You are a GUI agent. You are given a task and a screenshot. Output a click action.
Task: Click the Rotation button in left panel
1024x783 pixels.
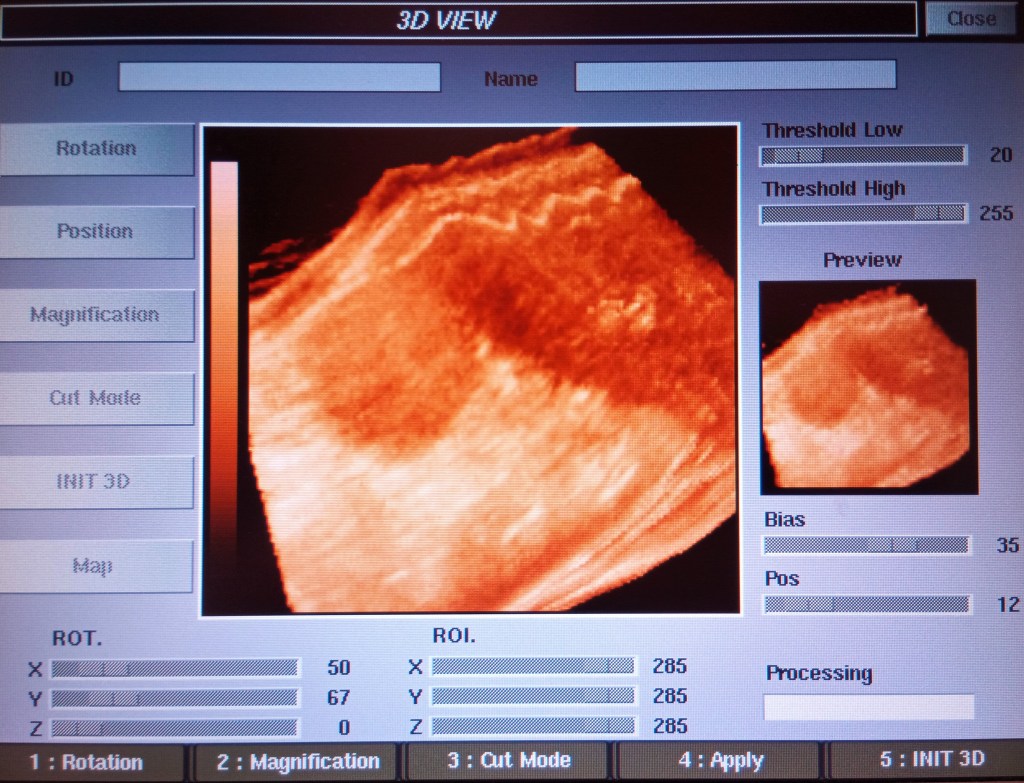pos(96,149)
